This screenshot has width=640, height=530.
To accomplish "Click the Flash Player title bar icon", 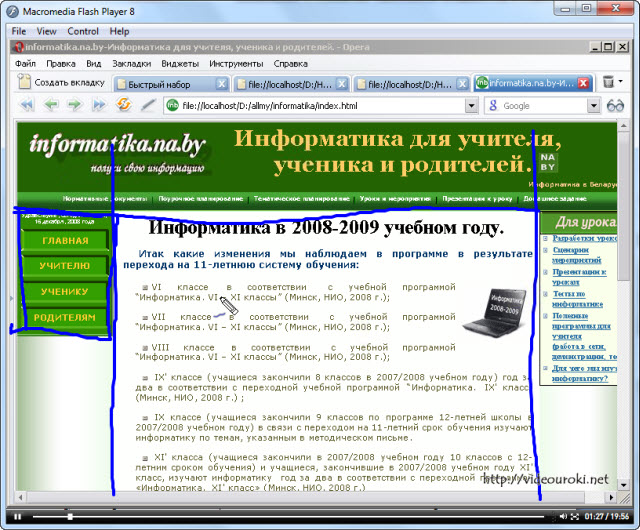I will point(12,11).
